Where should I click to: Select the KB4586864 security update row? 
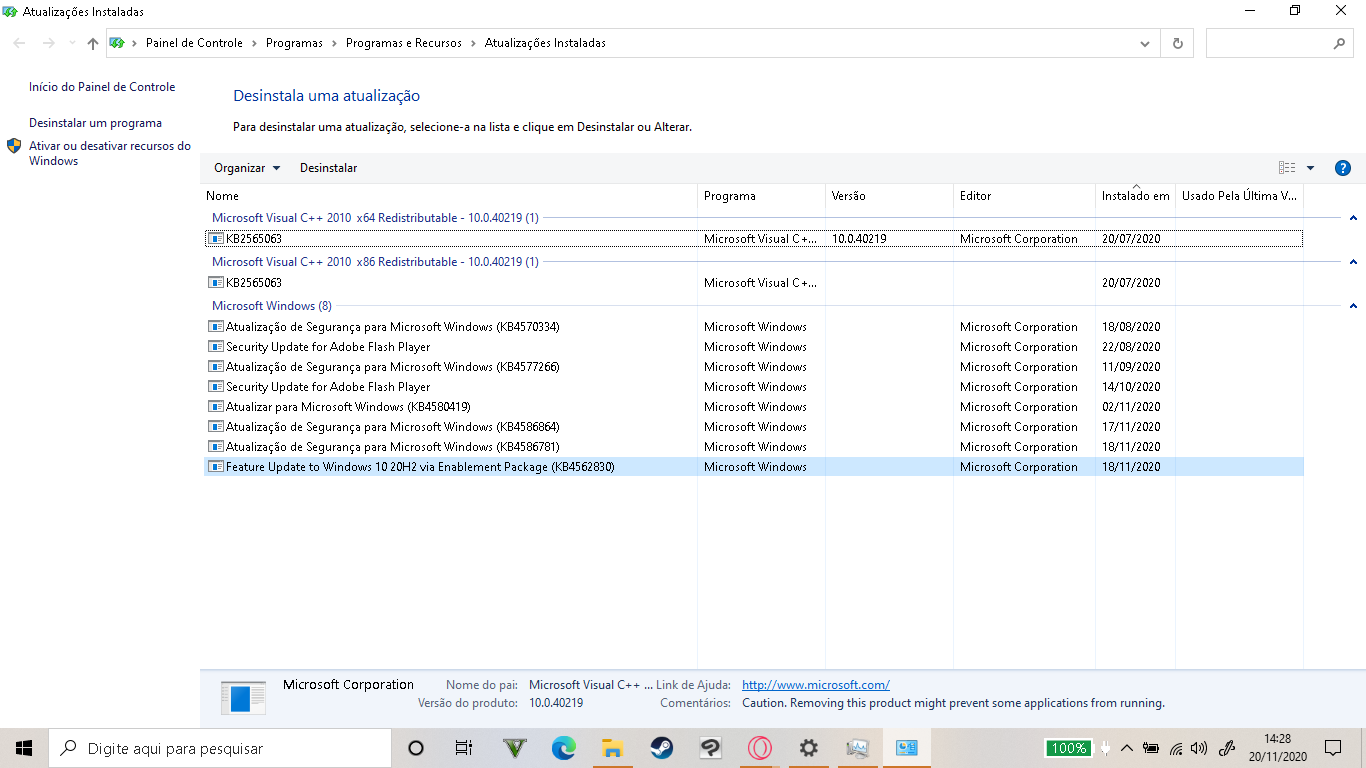pos(753,427)
